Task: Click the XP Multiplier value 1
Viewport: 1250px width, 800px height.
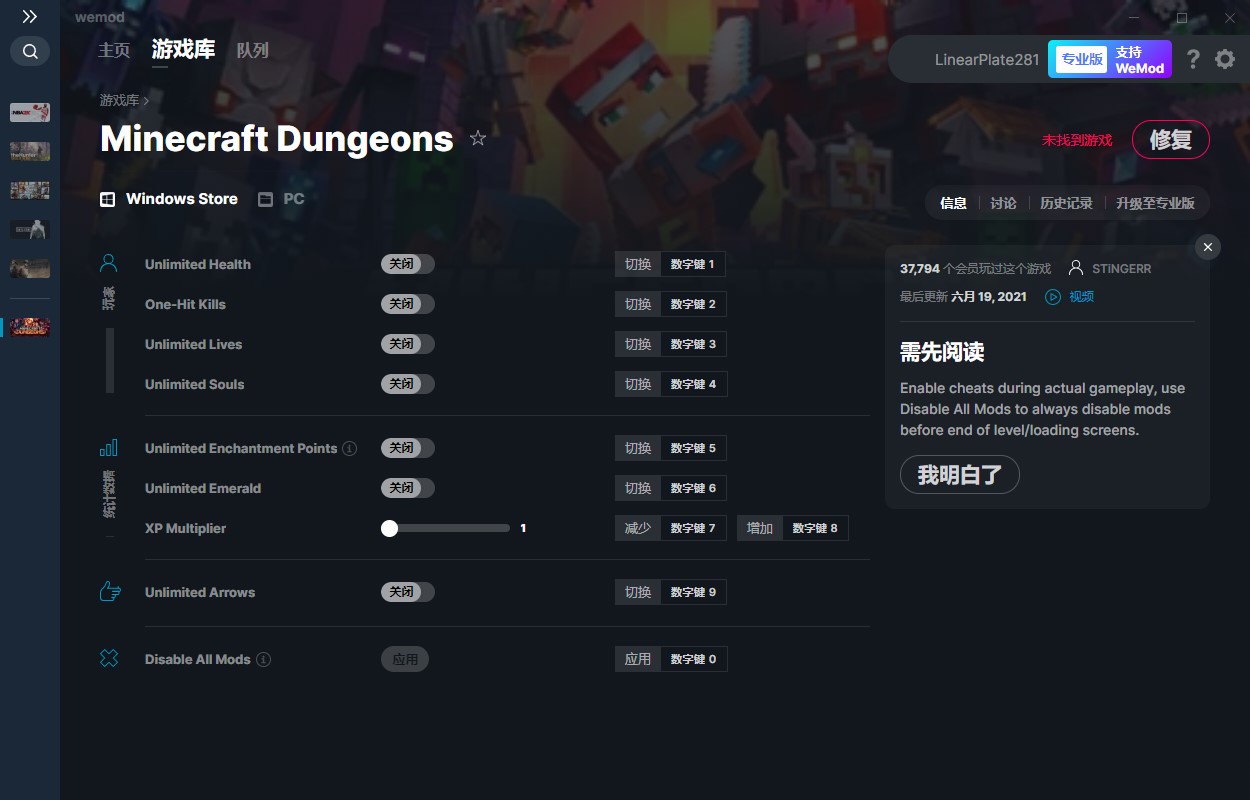Action: pos(523,528)
